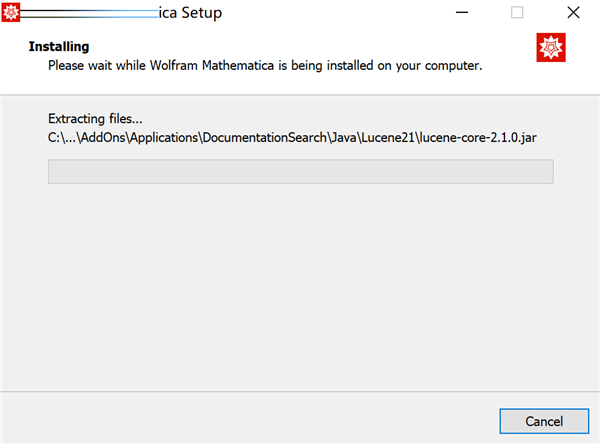This screenshot has height=444, width=600.
Task: Click the horizontal separator line above Cancel
Action: pos(300,391)
